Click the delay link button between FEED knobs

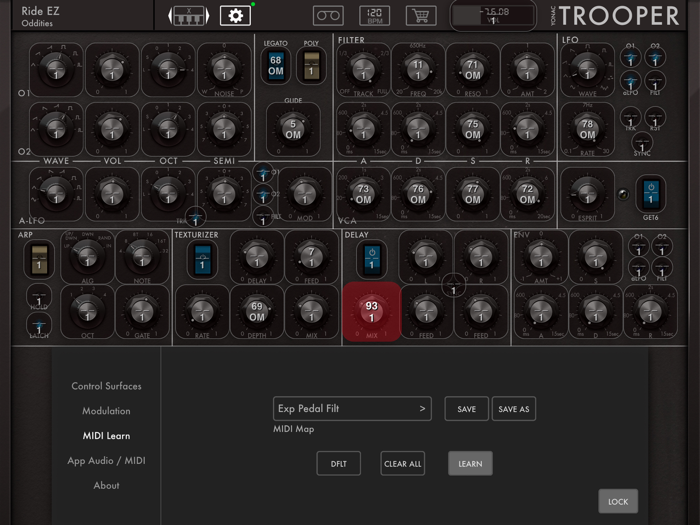pos(454,285)
